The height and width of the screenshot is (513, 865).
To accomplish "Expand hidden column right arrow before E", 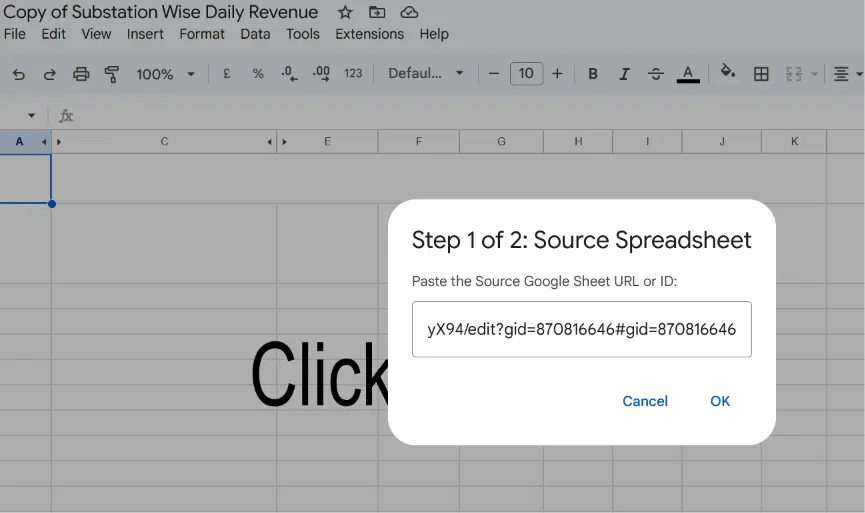I will (x=284, y=142).
